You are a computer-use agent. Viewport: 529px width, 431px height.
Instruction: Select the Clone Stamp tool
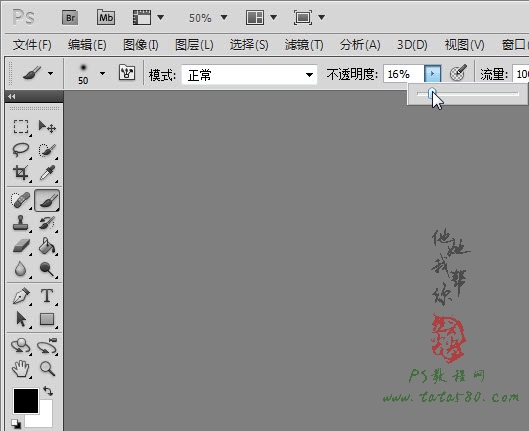pos(21,223)
